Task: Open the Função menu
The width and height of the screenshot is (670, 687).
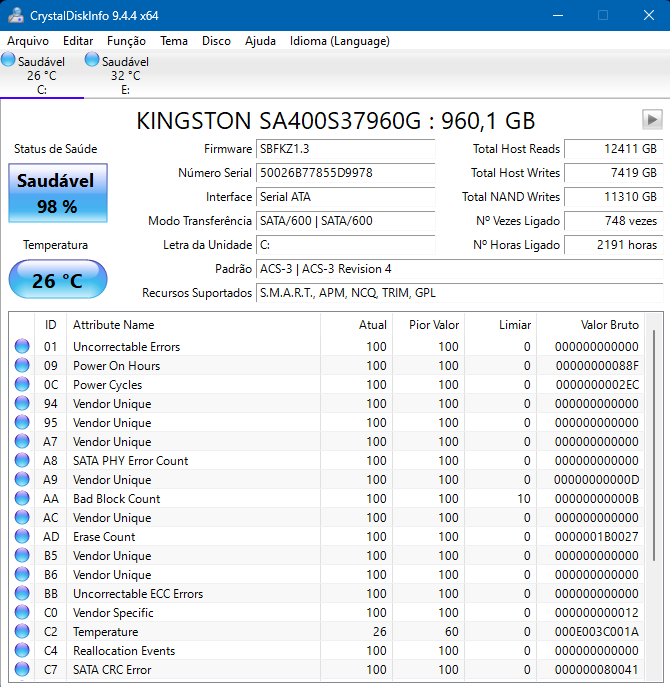Action: pyautogui.click(x=126, y=41)
